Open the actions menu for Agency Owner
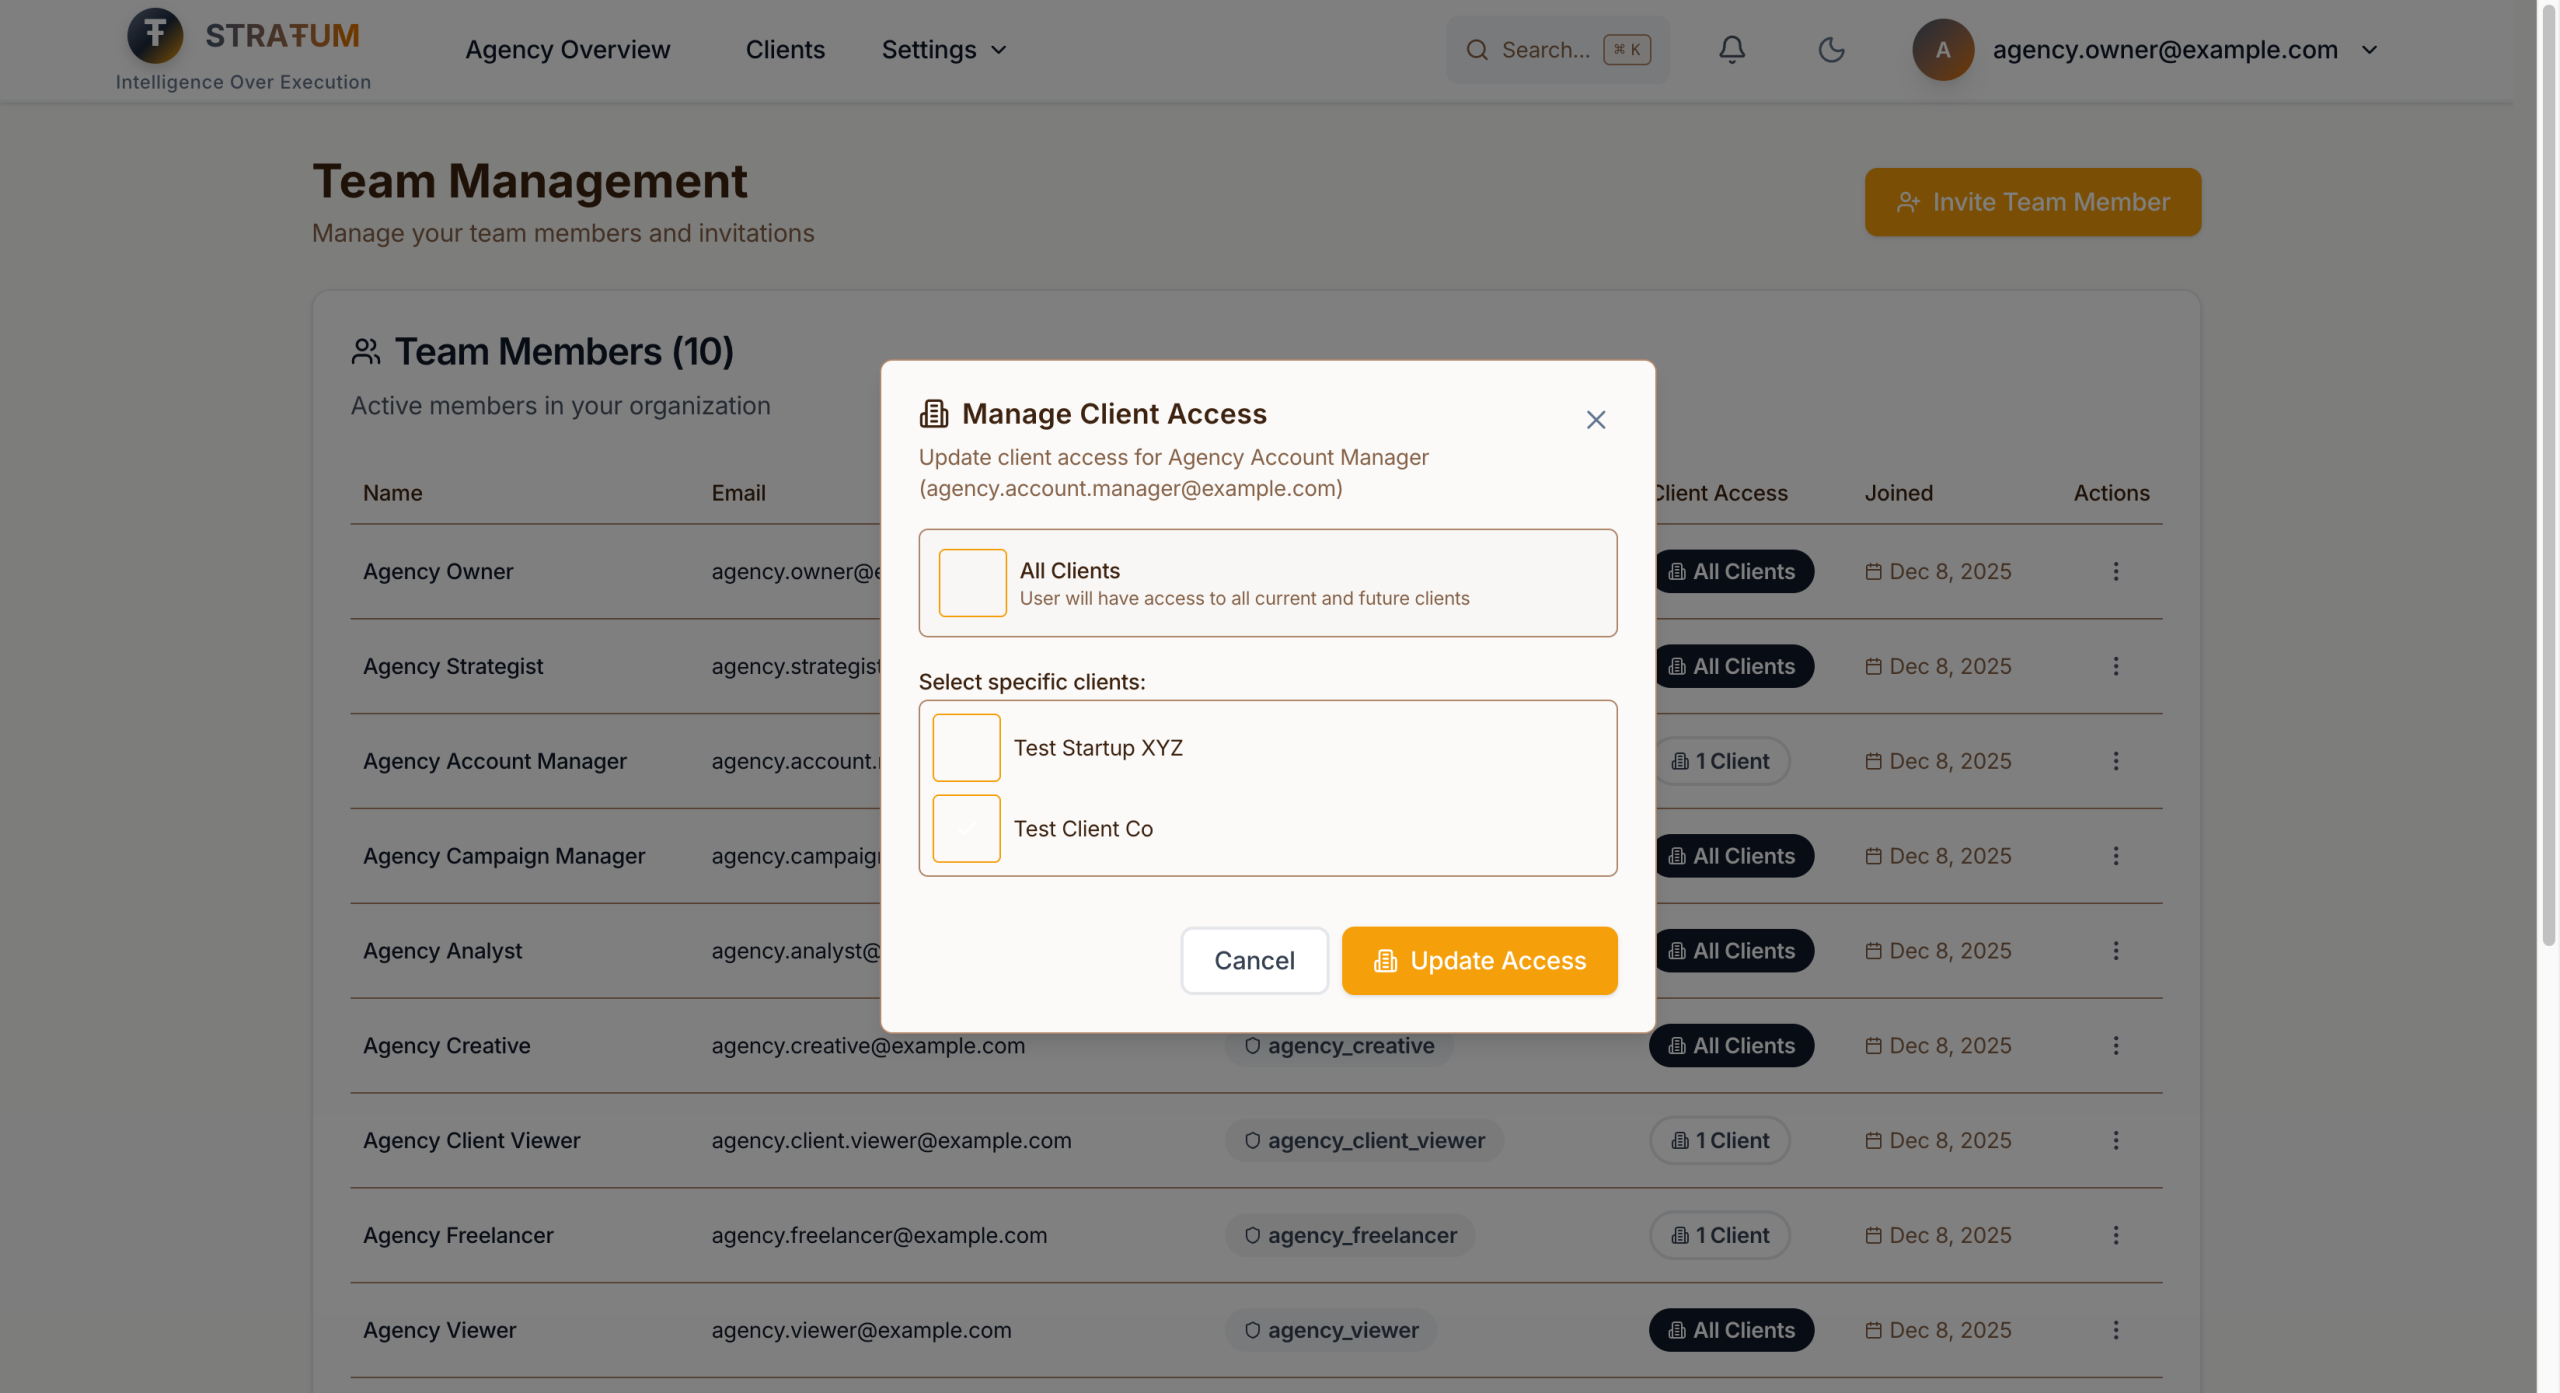The height and width of the screenshot is (1393, 2560). point(2115,571)
